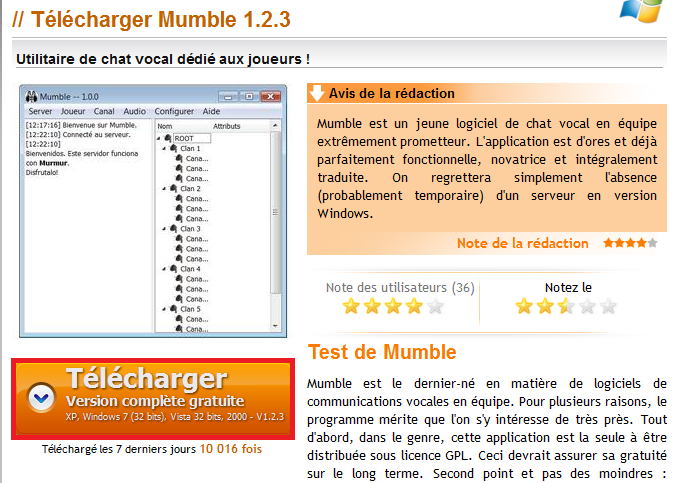Collapse the Clan 5 expander triangle
Viewport: 677px width, 483px height.
point(164,309)
